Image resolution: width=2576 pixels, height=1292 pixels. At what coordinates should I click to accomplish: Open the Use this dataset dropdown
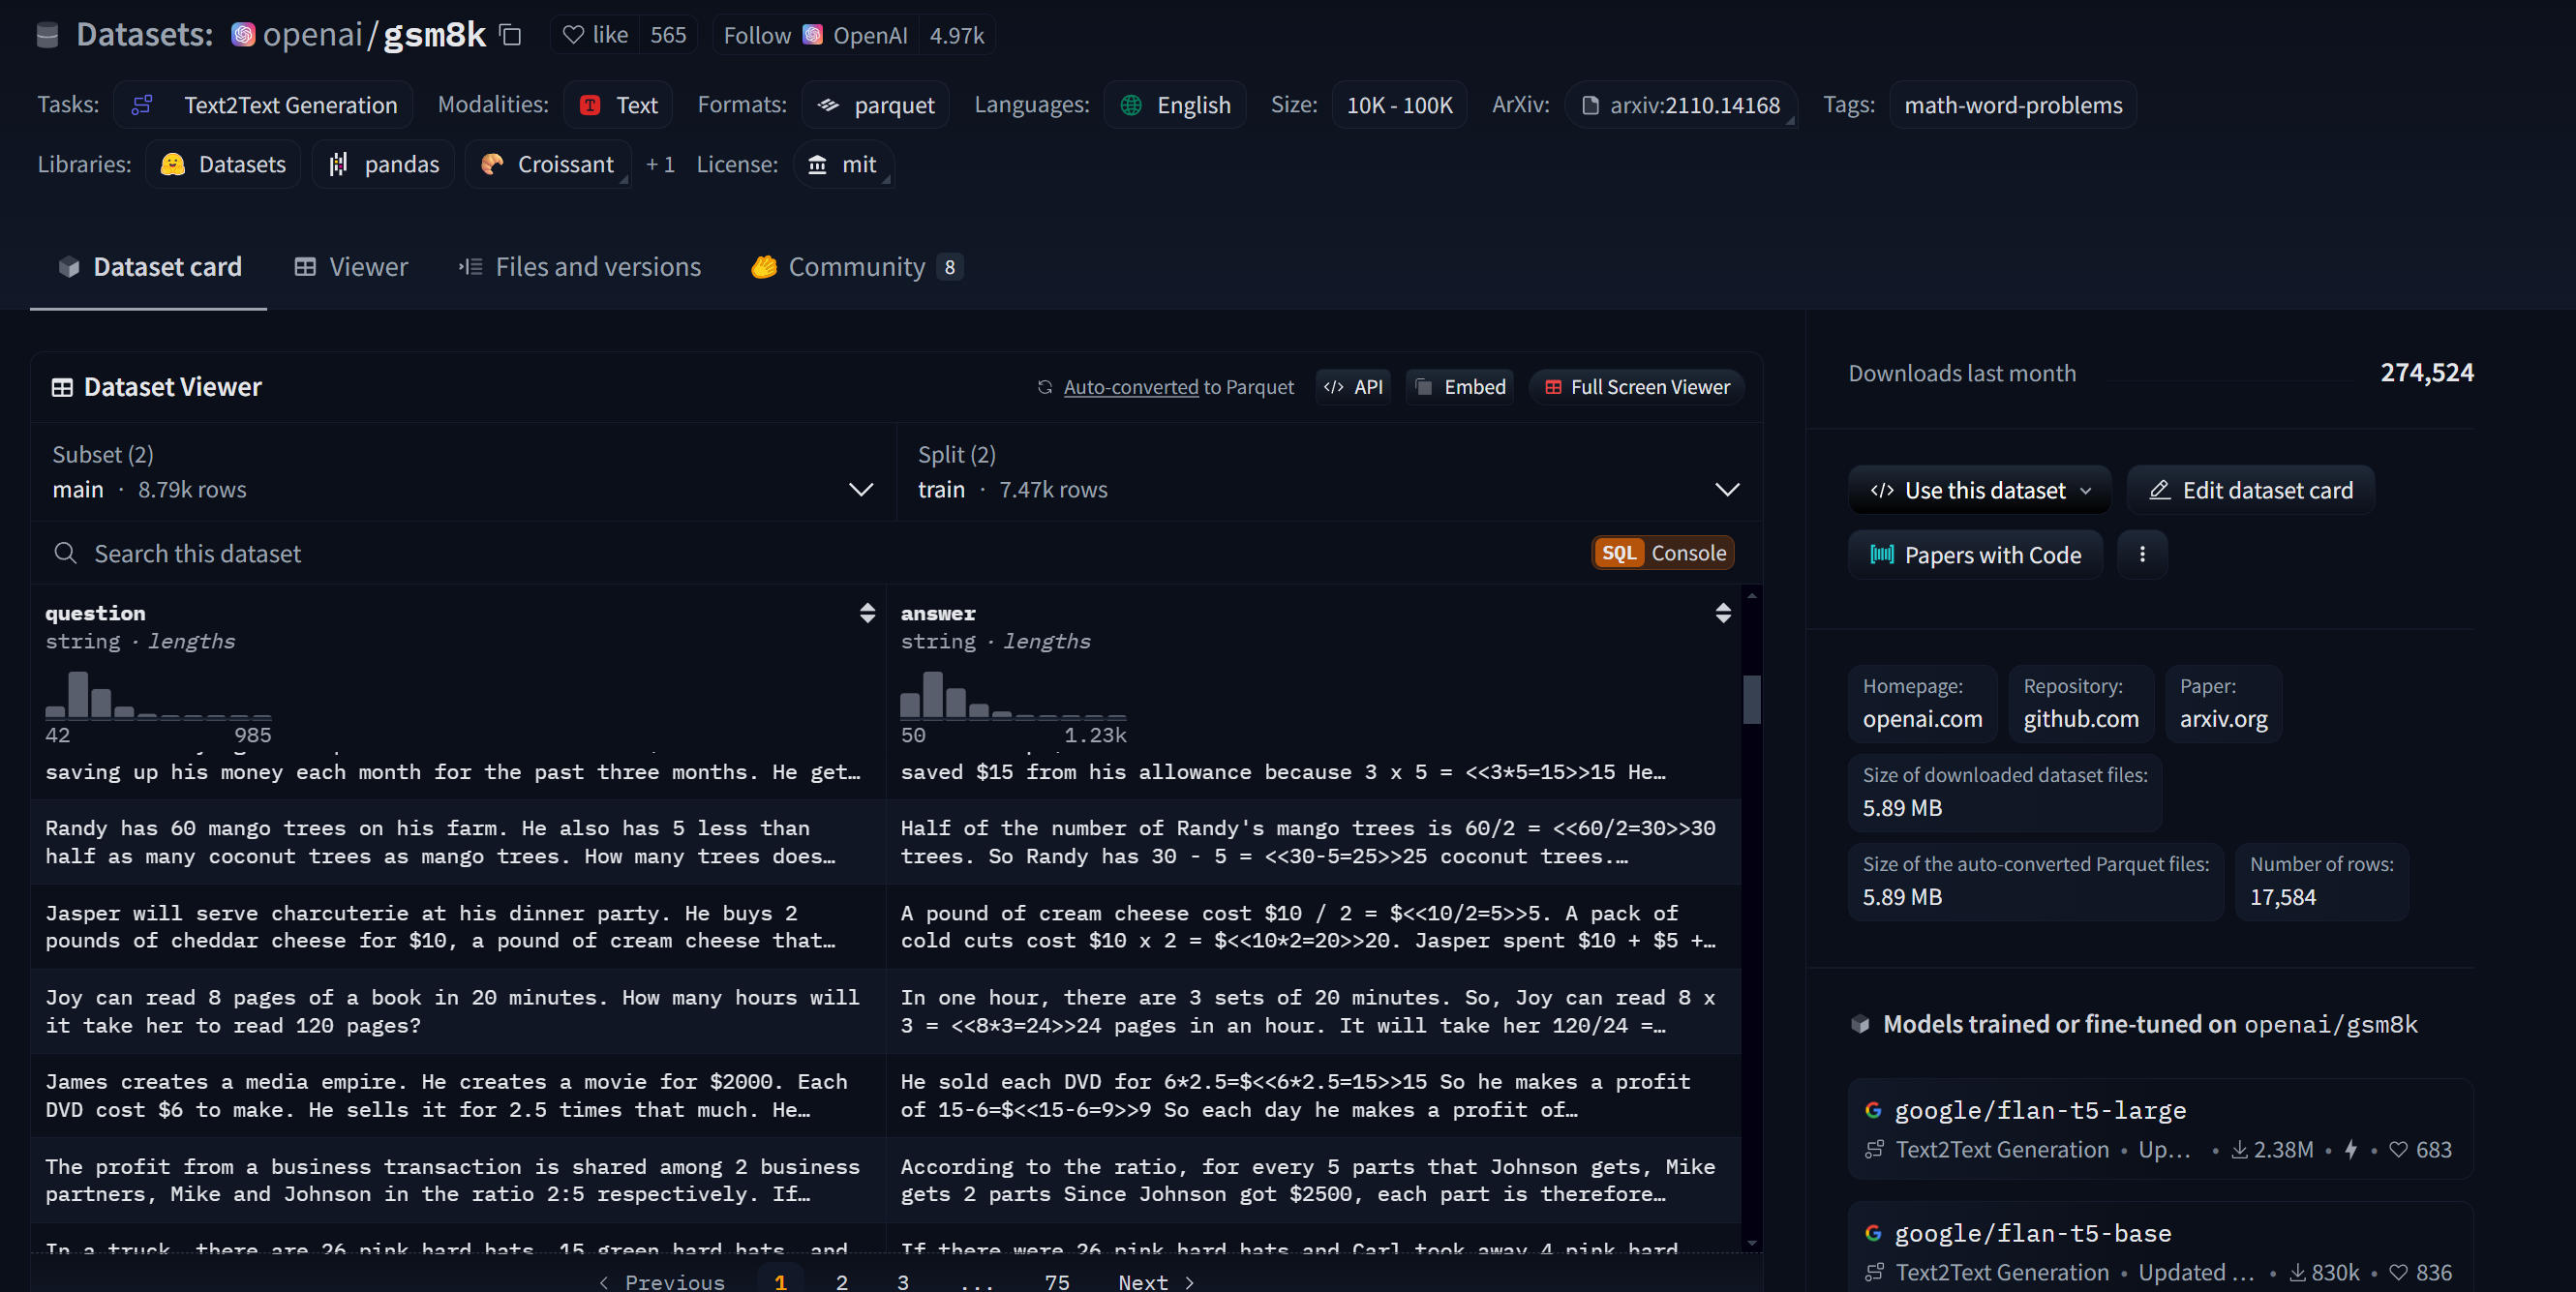tap(1979, 490)
